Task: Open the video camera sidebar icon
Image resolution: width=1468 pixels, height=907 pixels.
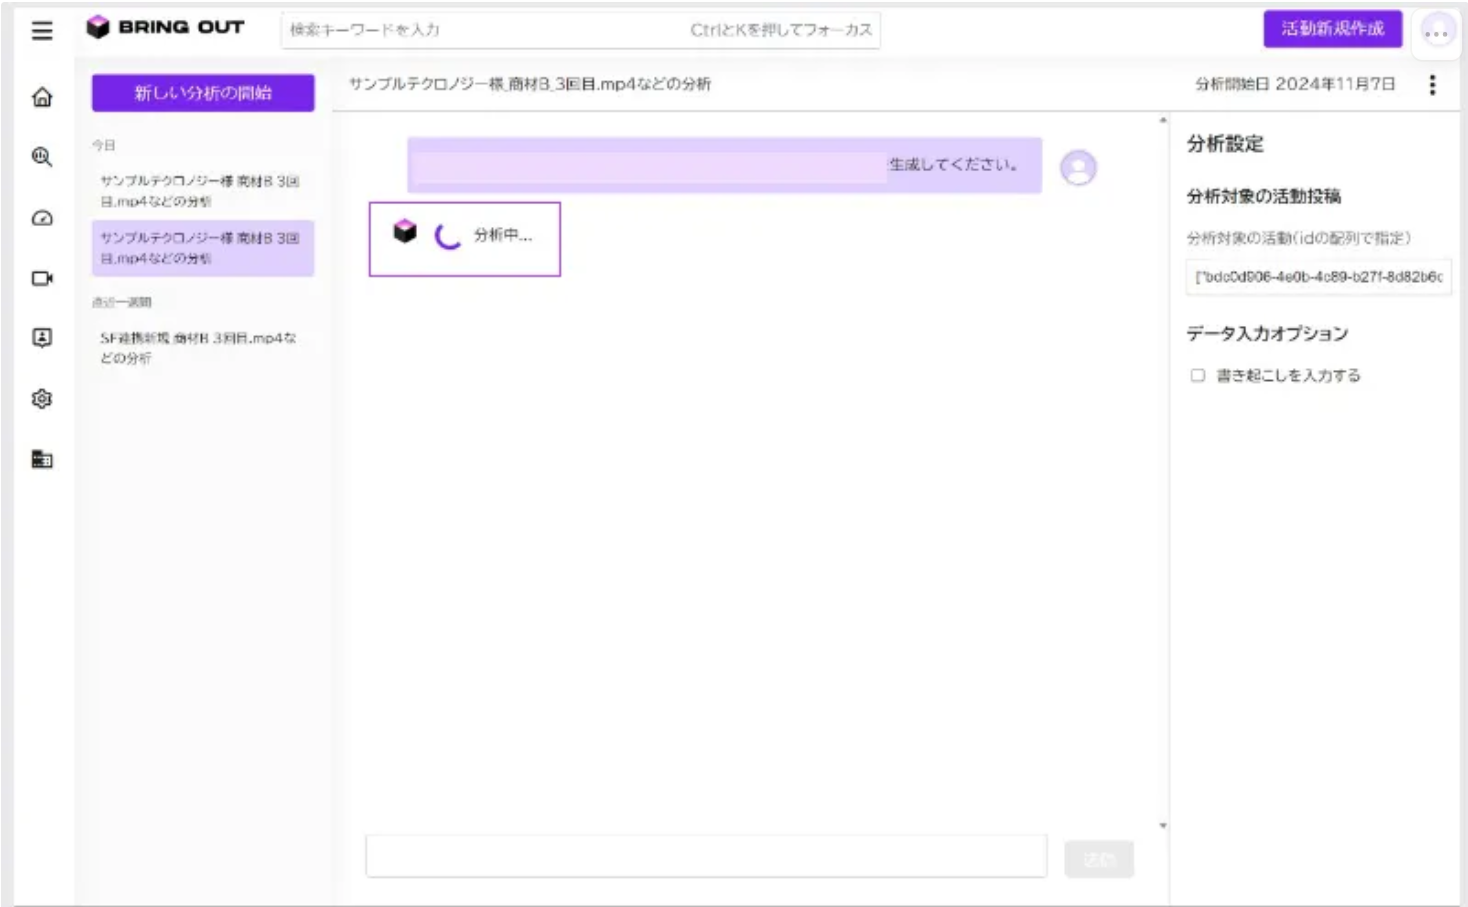Action: pyautogui.click(x=42, y=278)
